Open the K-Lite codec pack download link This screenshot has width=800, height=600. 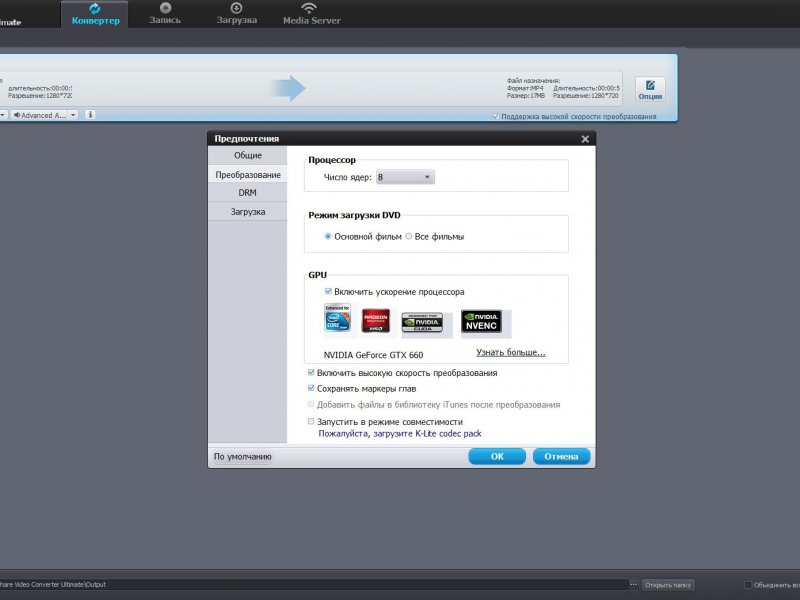(399, 433)
